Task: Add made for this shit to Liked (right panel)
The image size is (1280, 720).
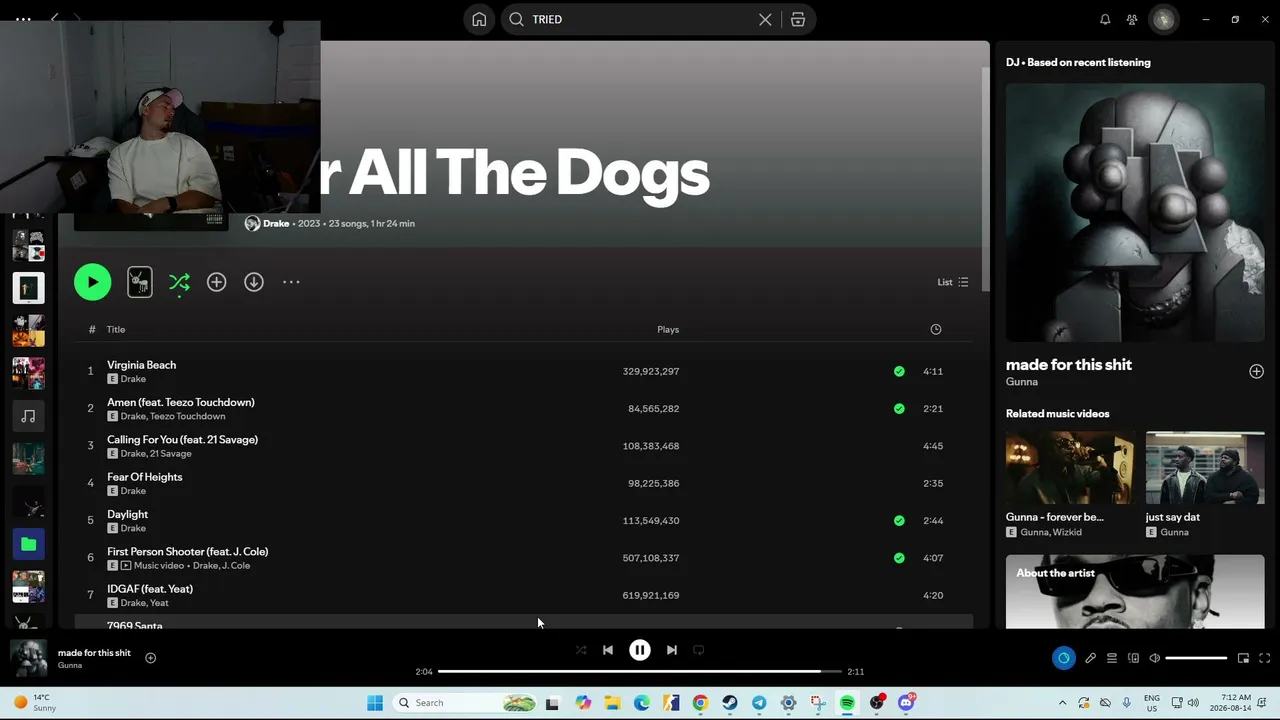Action: pos(1256,371)
